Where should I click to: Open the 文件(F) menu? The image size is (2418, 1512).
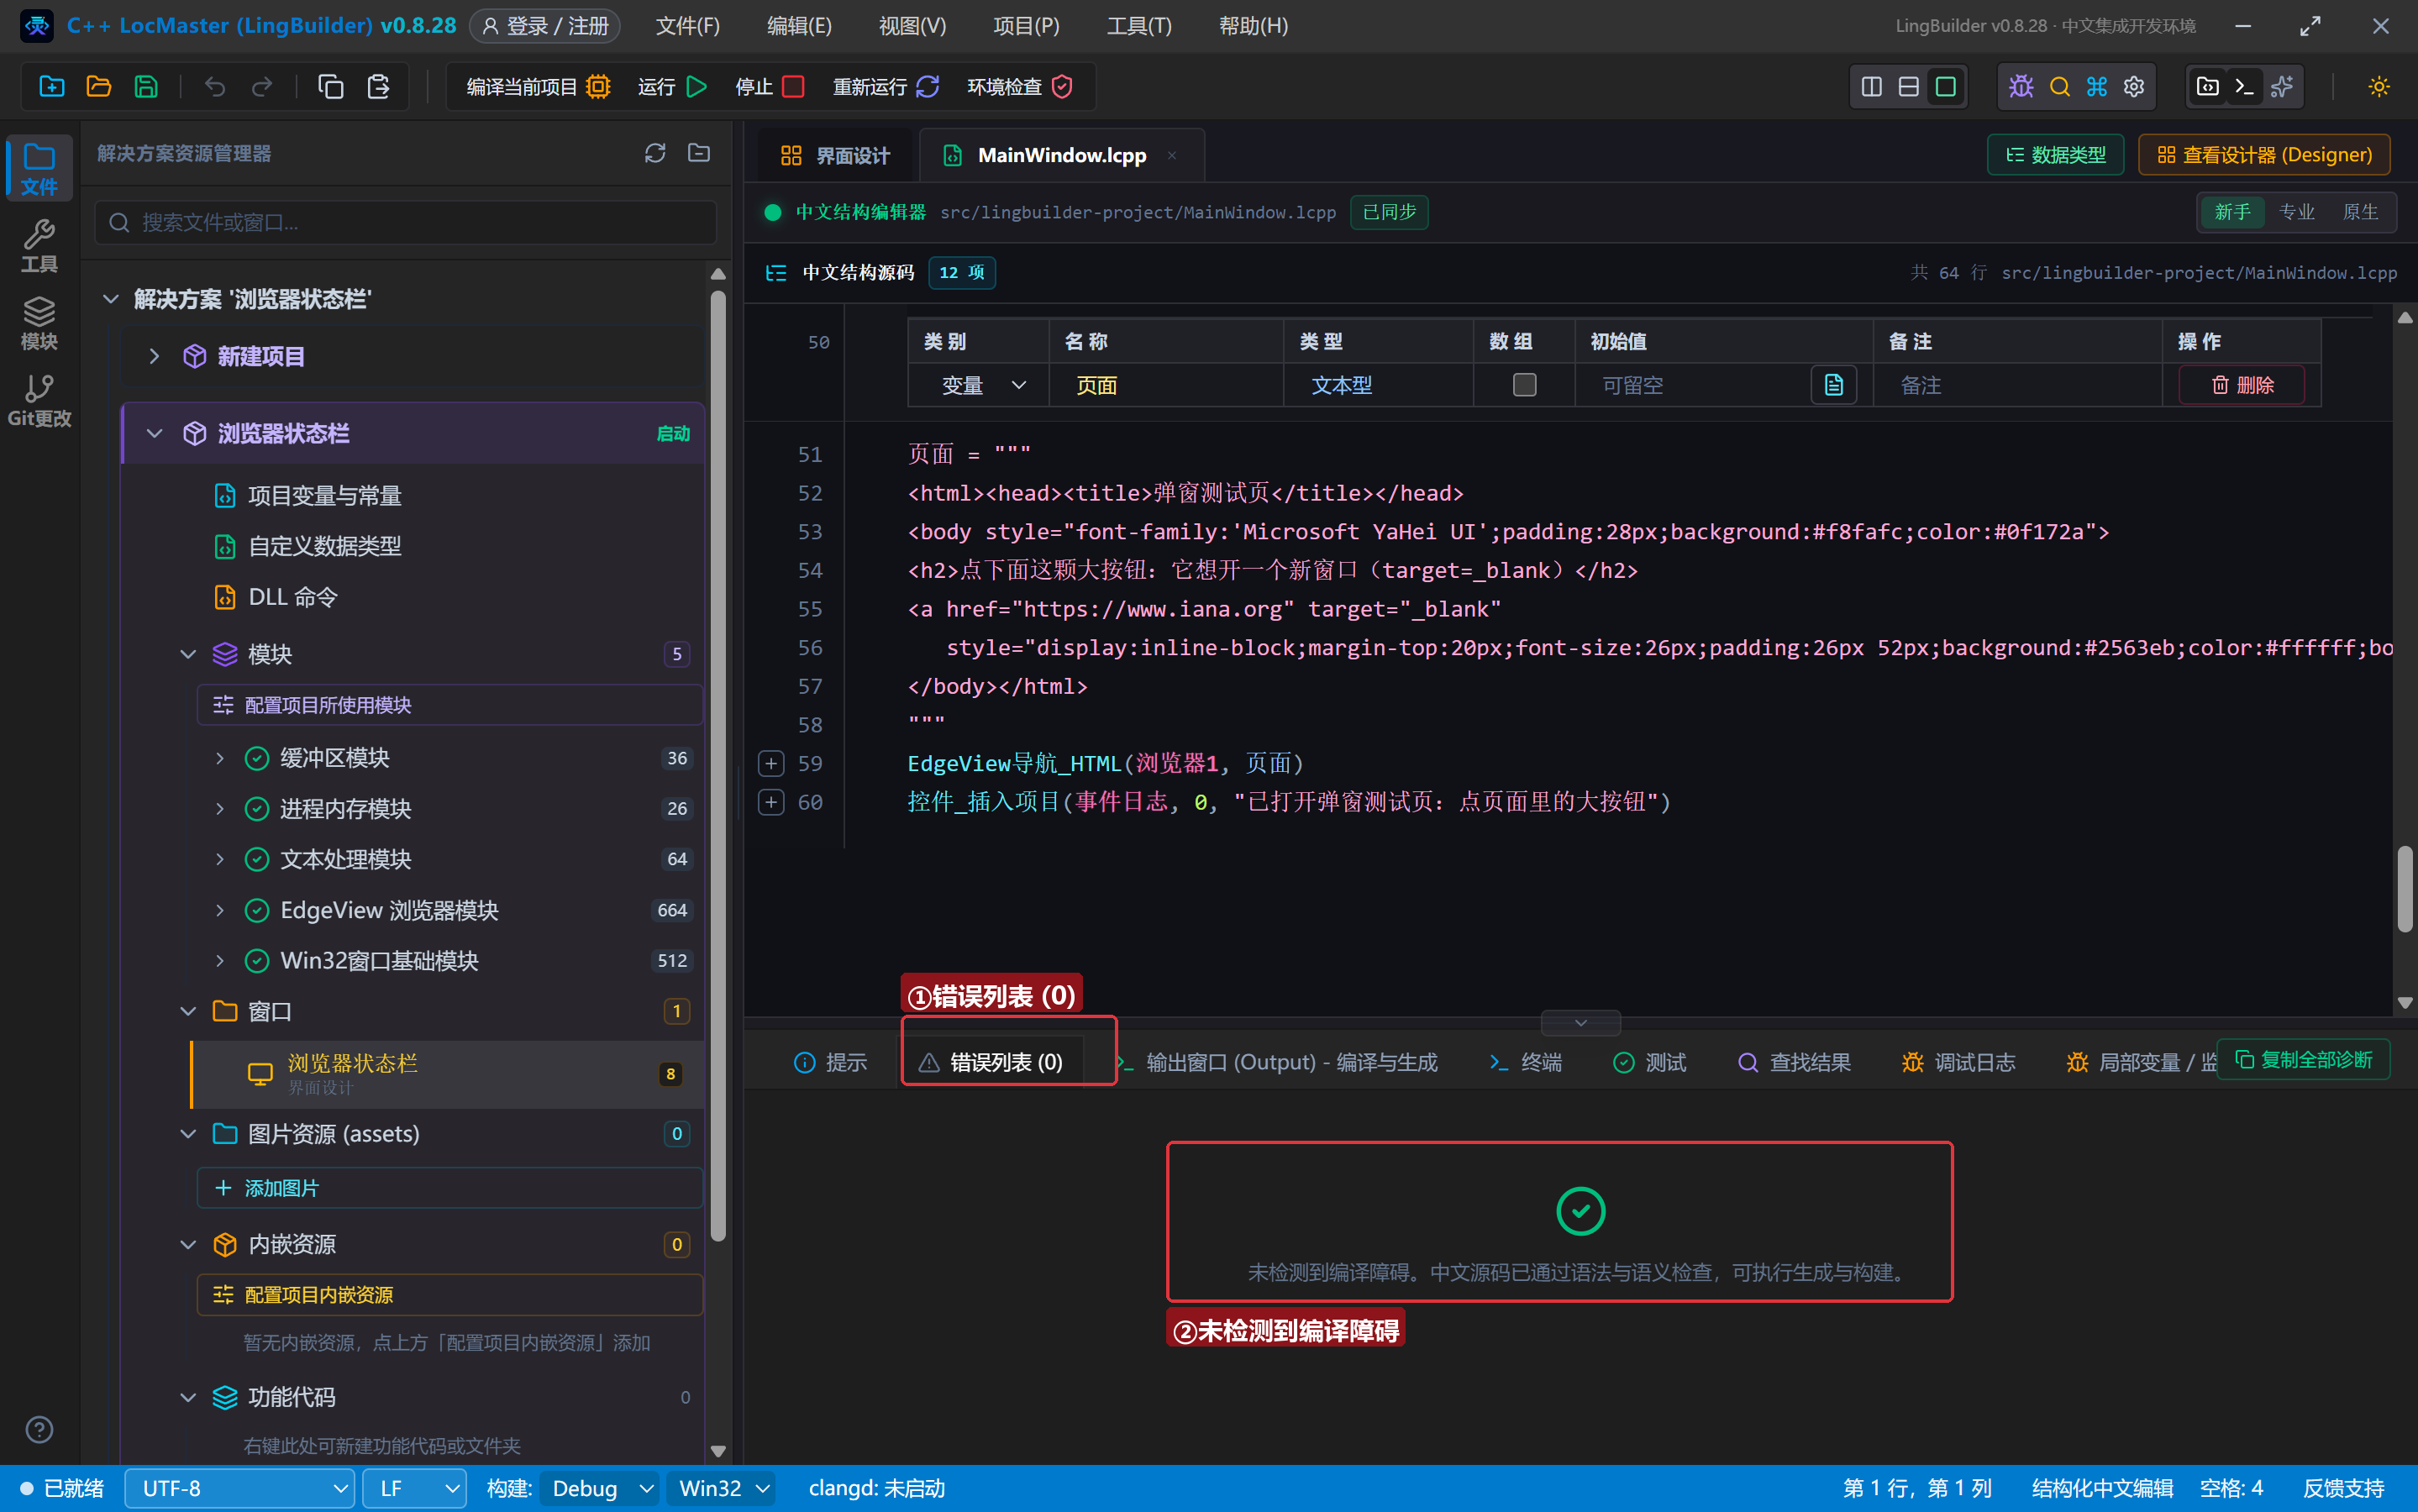(x=687, y=26)
